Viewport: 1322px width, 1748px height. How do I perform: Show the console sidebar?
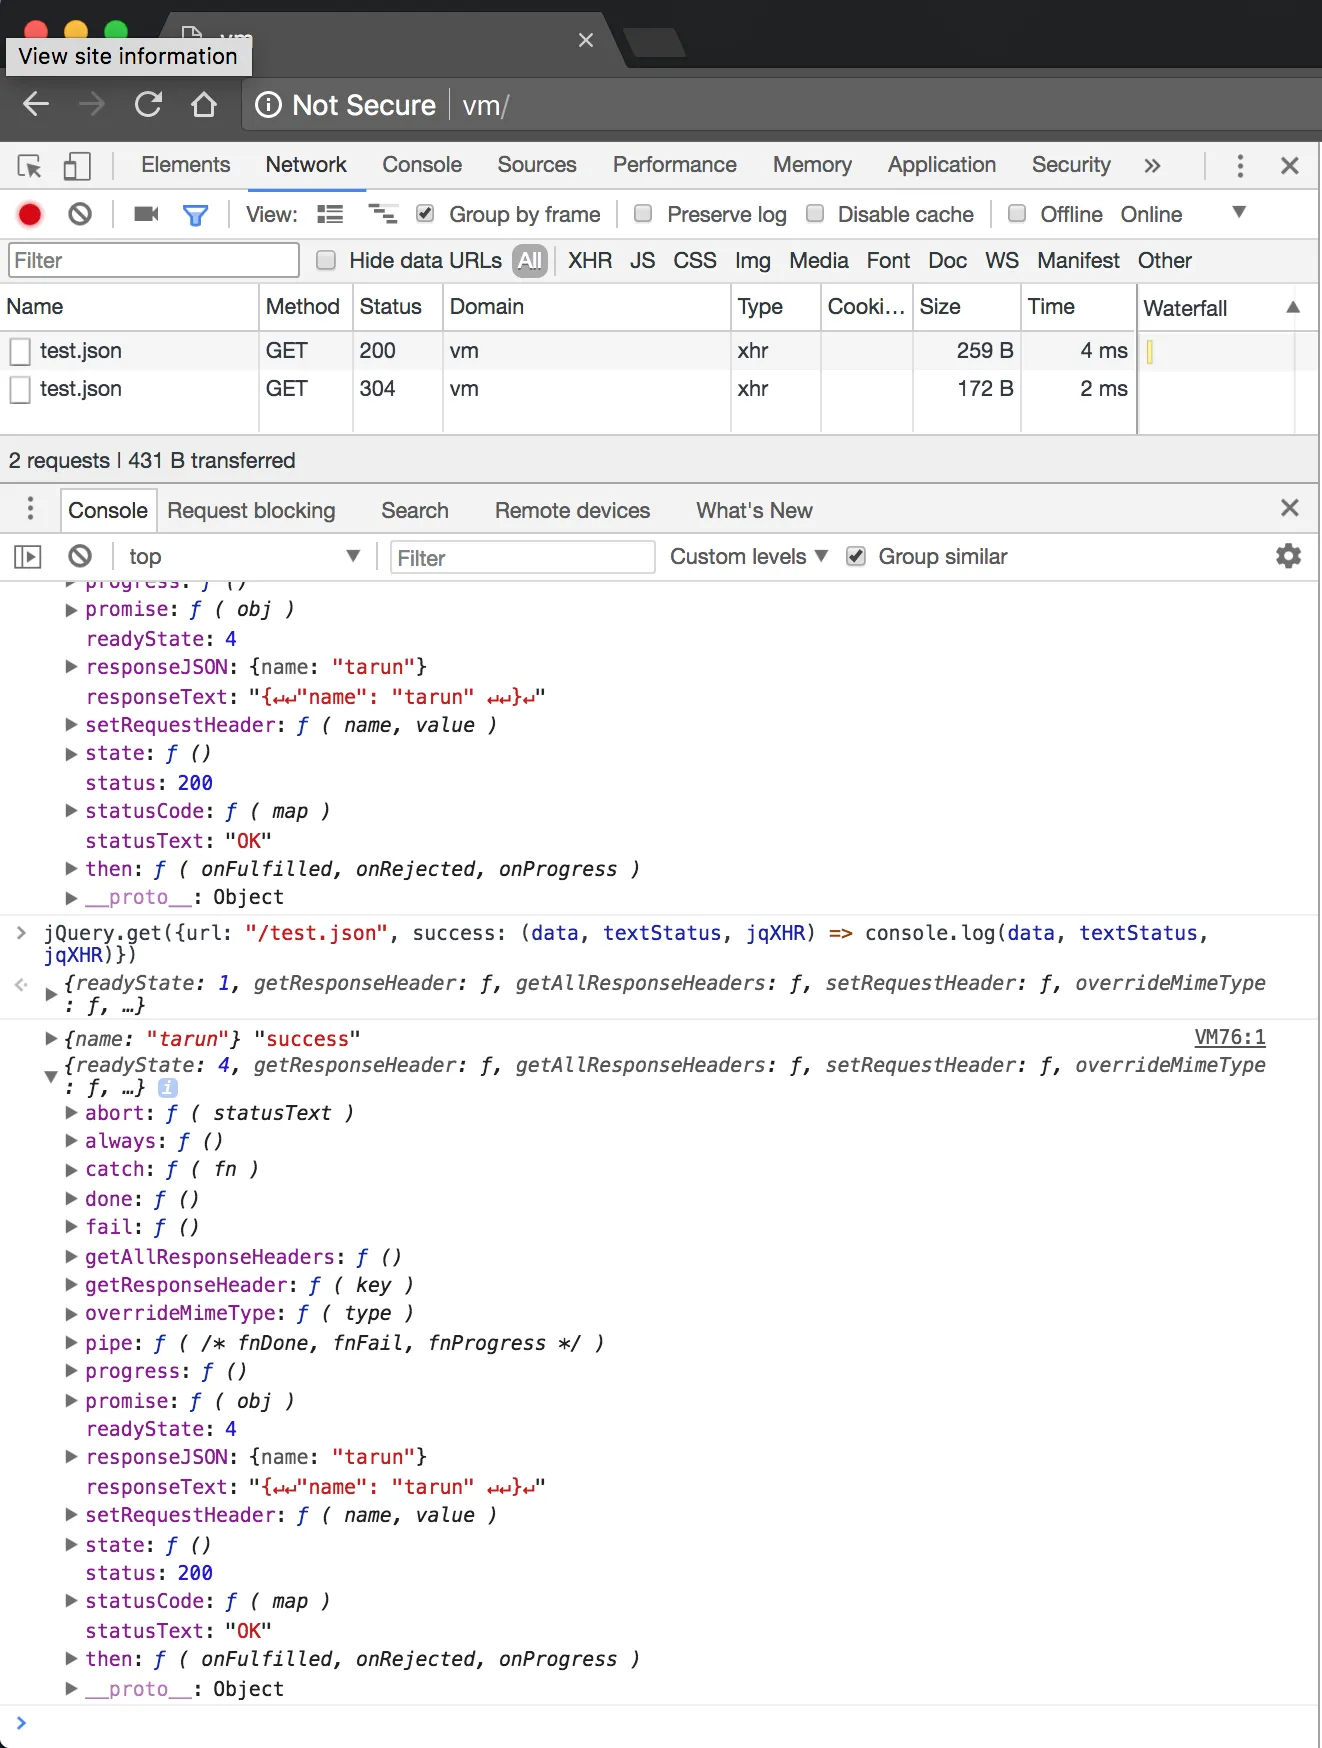pos(28,556)
